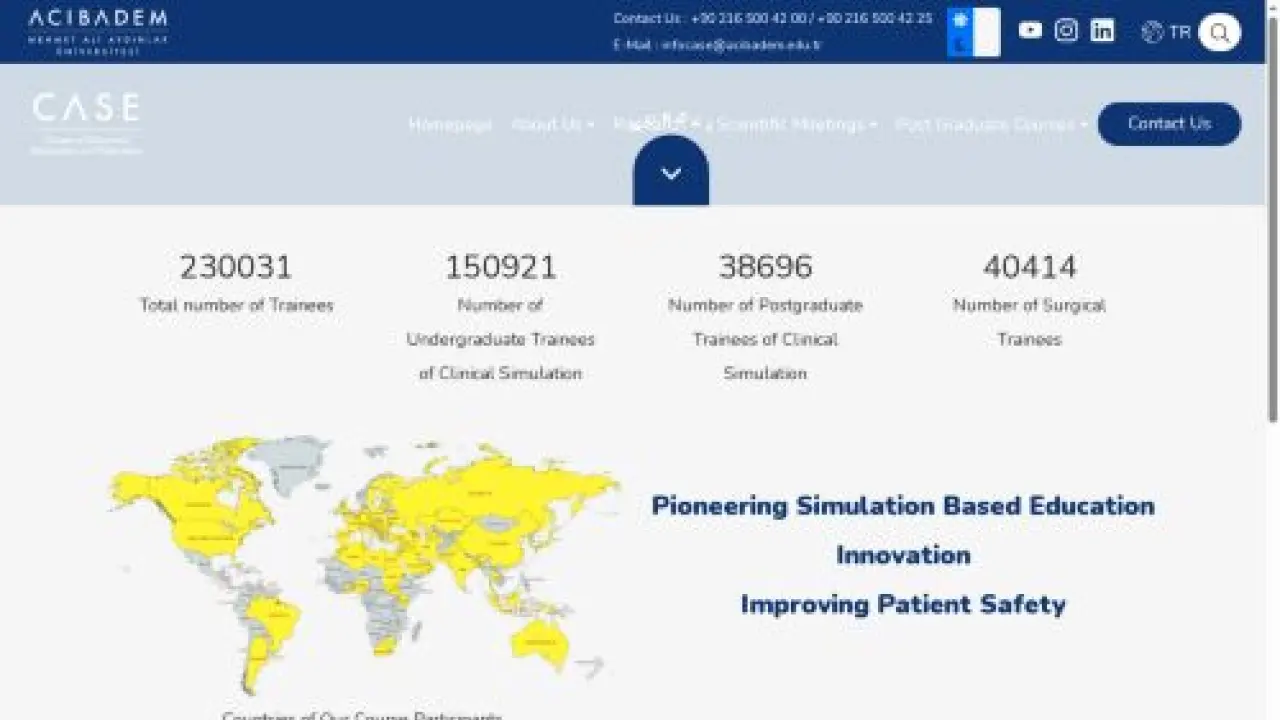Click the down-chevron scroll button
This screenshot has width=1280, height=720.
[671, 172]
